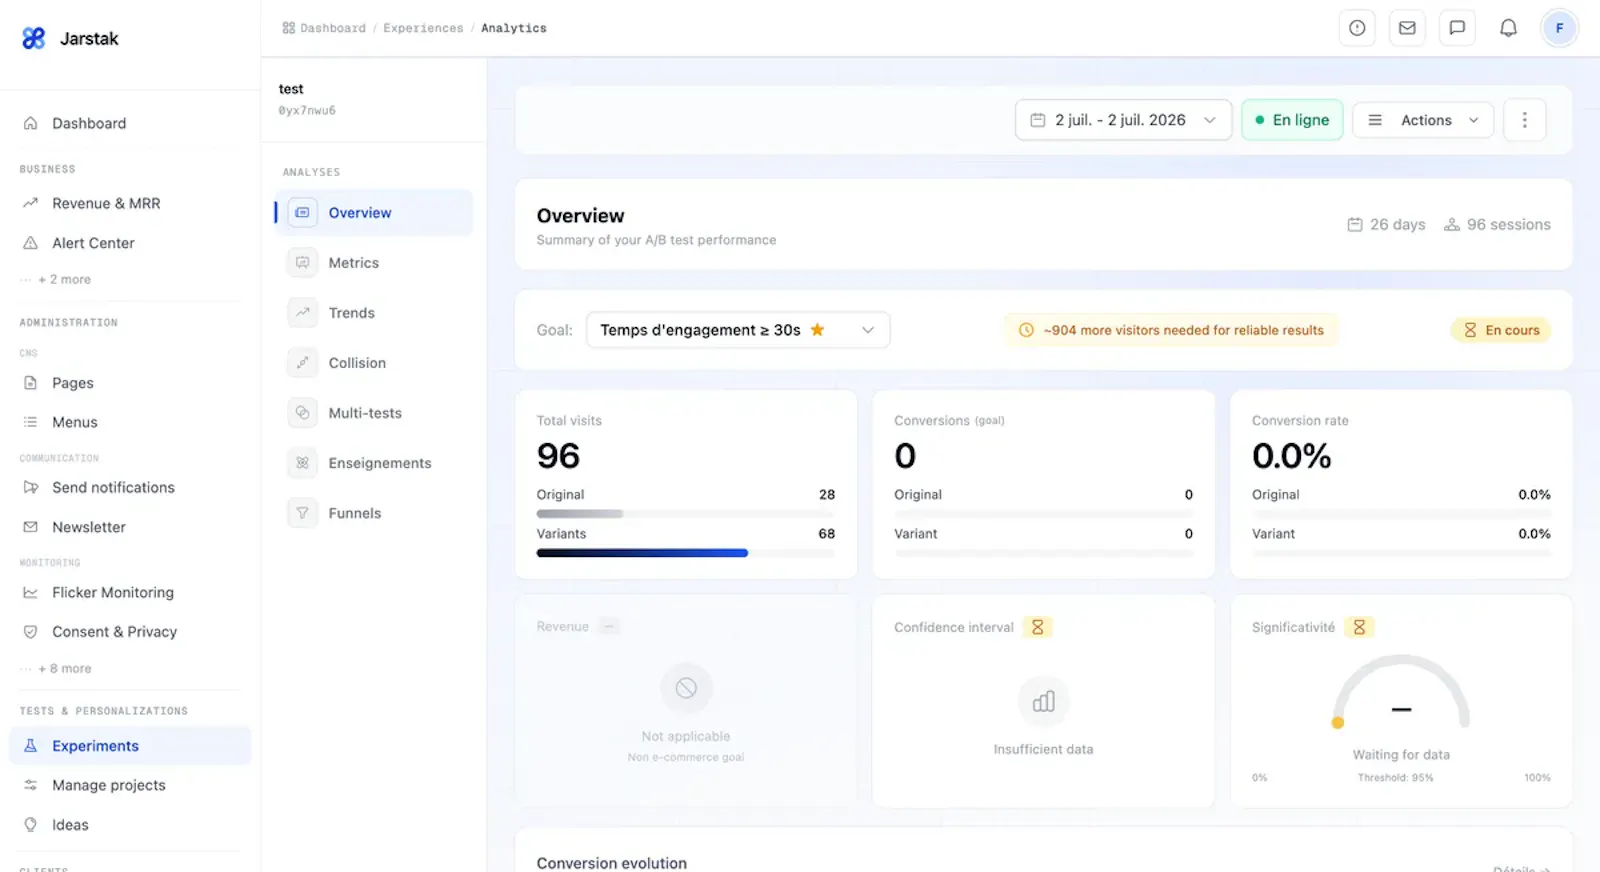The width and height of the screenshot is (1600, 872).
Task: Click the Experiments flask icon
Action: [x=31, y=746]
